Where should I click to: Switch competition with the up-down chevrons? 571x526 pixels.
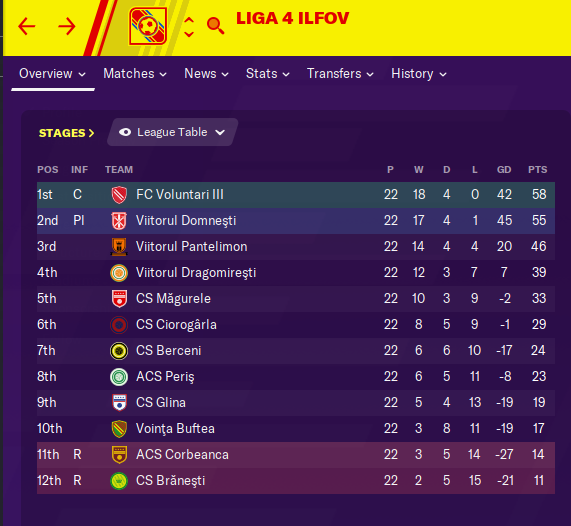click(189, 27)
